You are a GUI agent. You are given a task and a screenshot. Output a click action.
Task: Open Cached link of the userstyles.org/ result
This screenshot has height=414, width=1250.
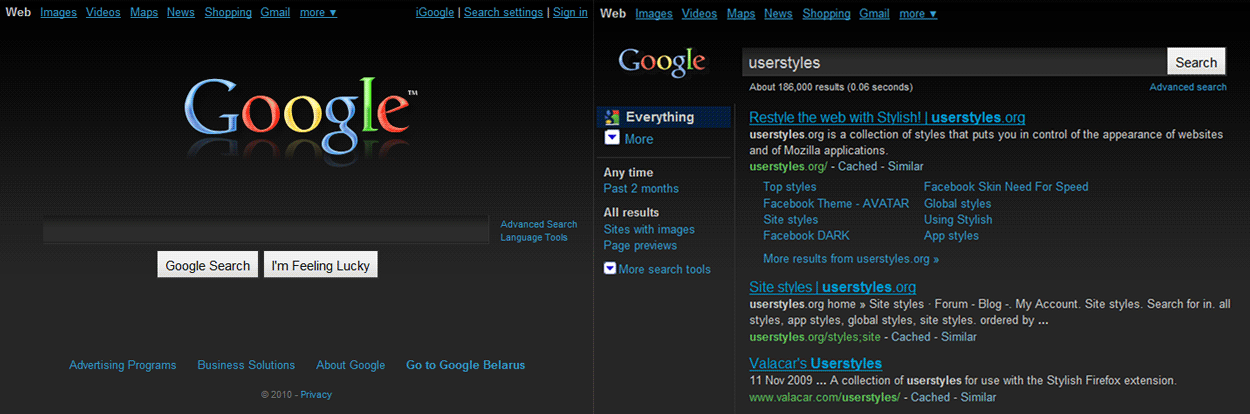(857, 166)
